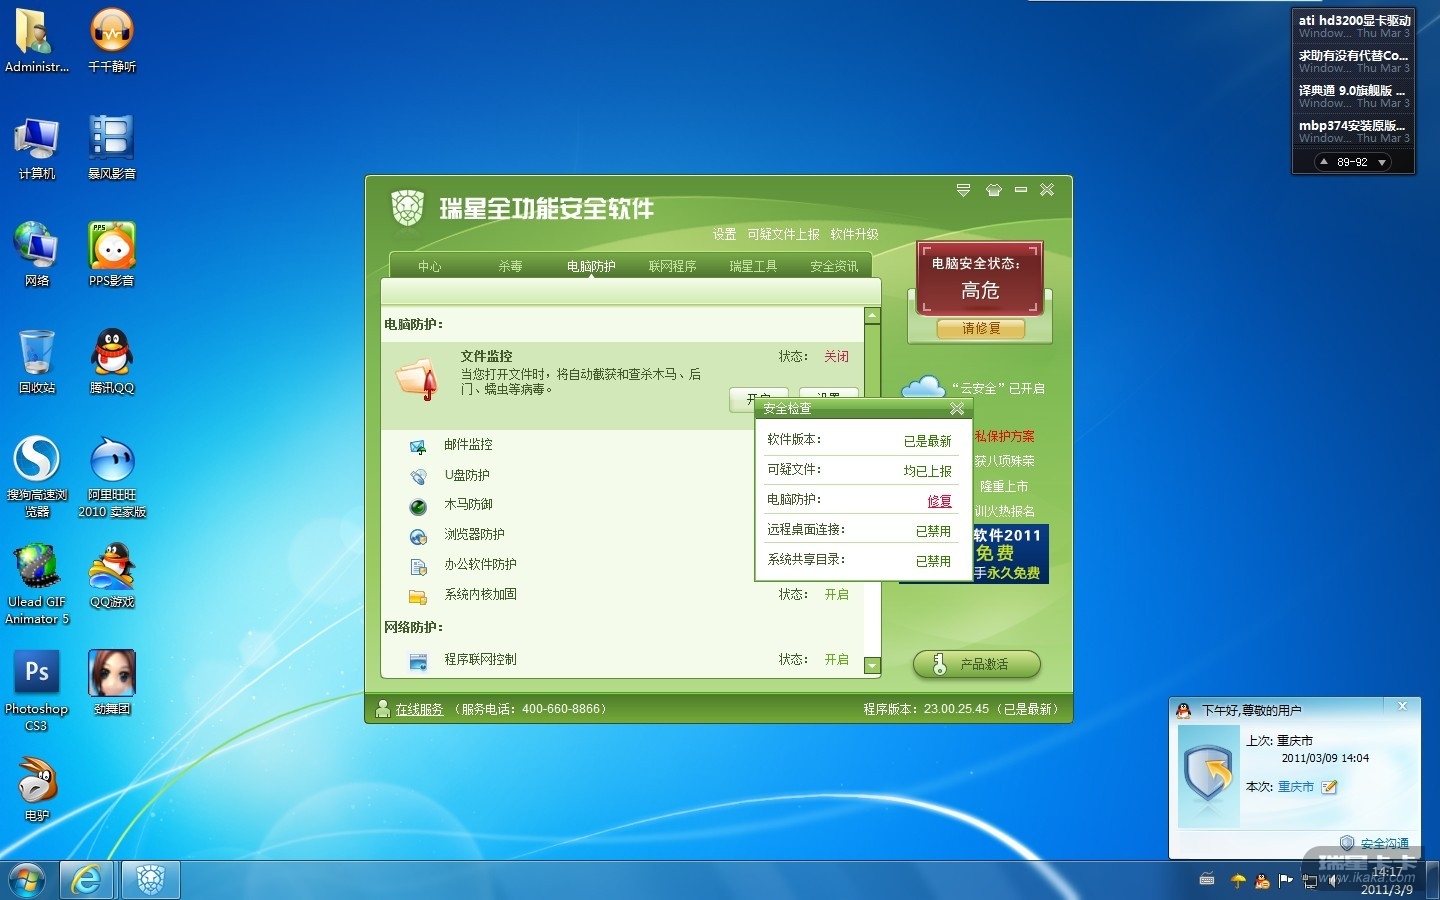Click 开启 status of 系统内核加固
This screenshot has width=1440, height=900.
pyautogui.click(x=836, y=594)
